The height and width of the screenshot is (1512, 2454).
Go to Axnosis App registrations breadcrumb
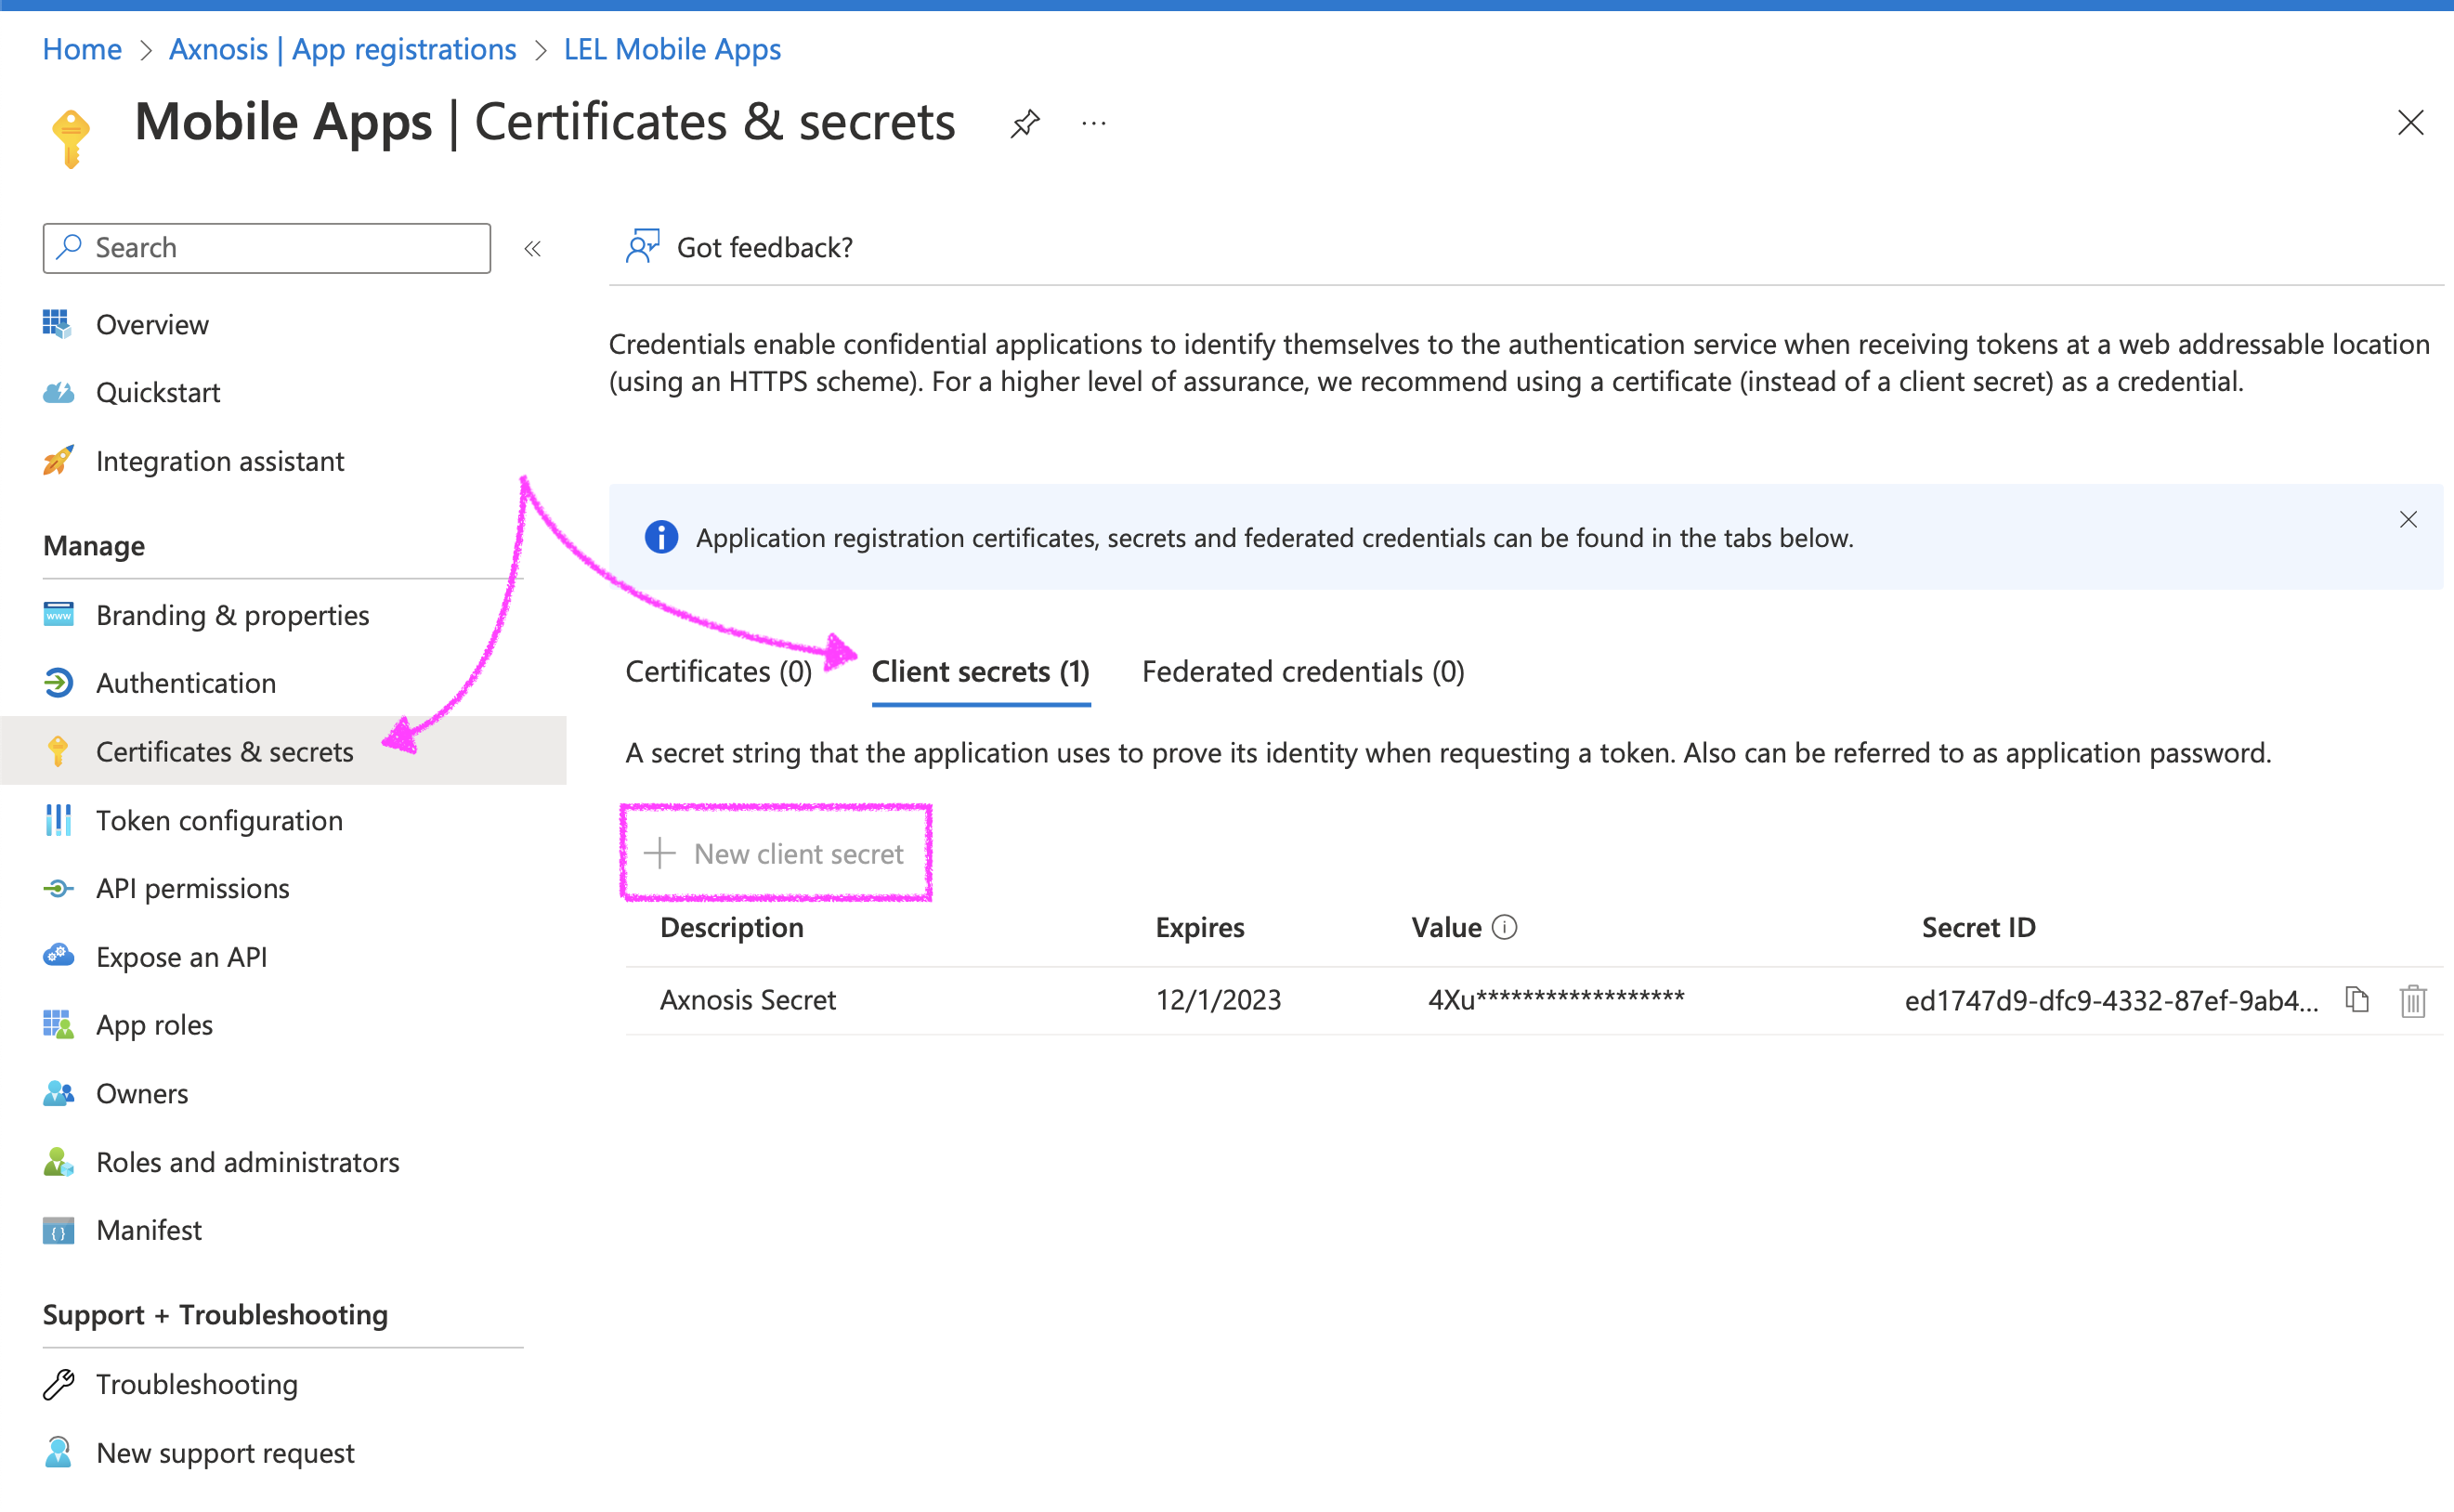(342, 48)
